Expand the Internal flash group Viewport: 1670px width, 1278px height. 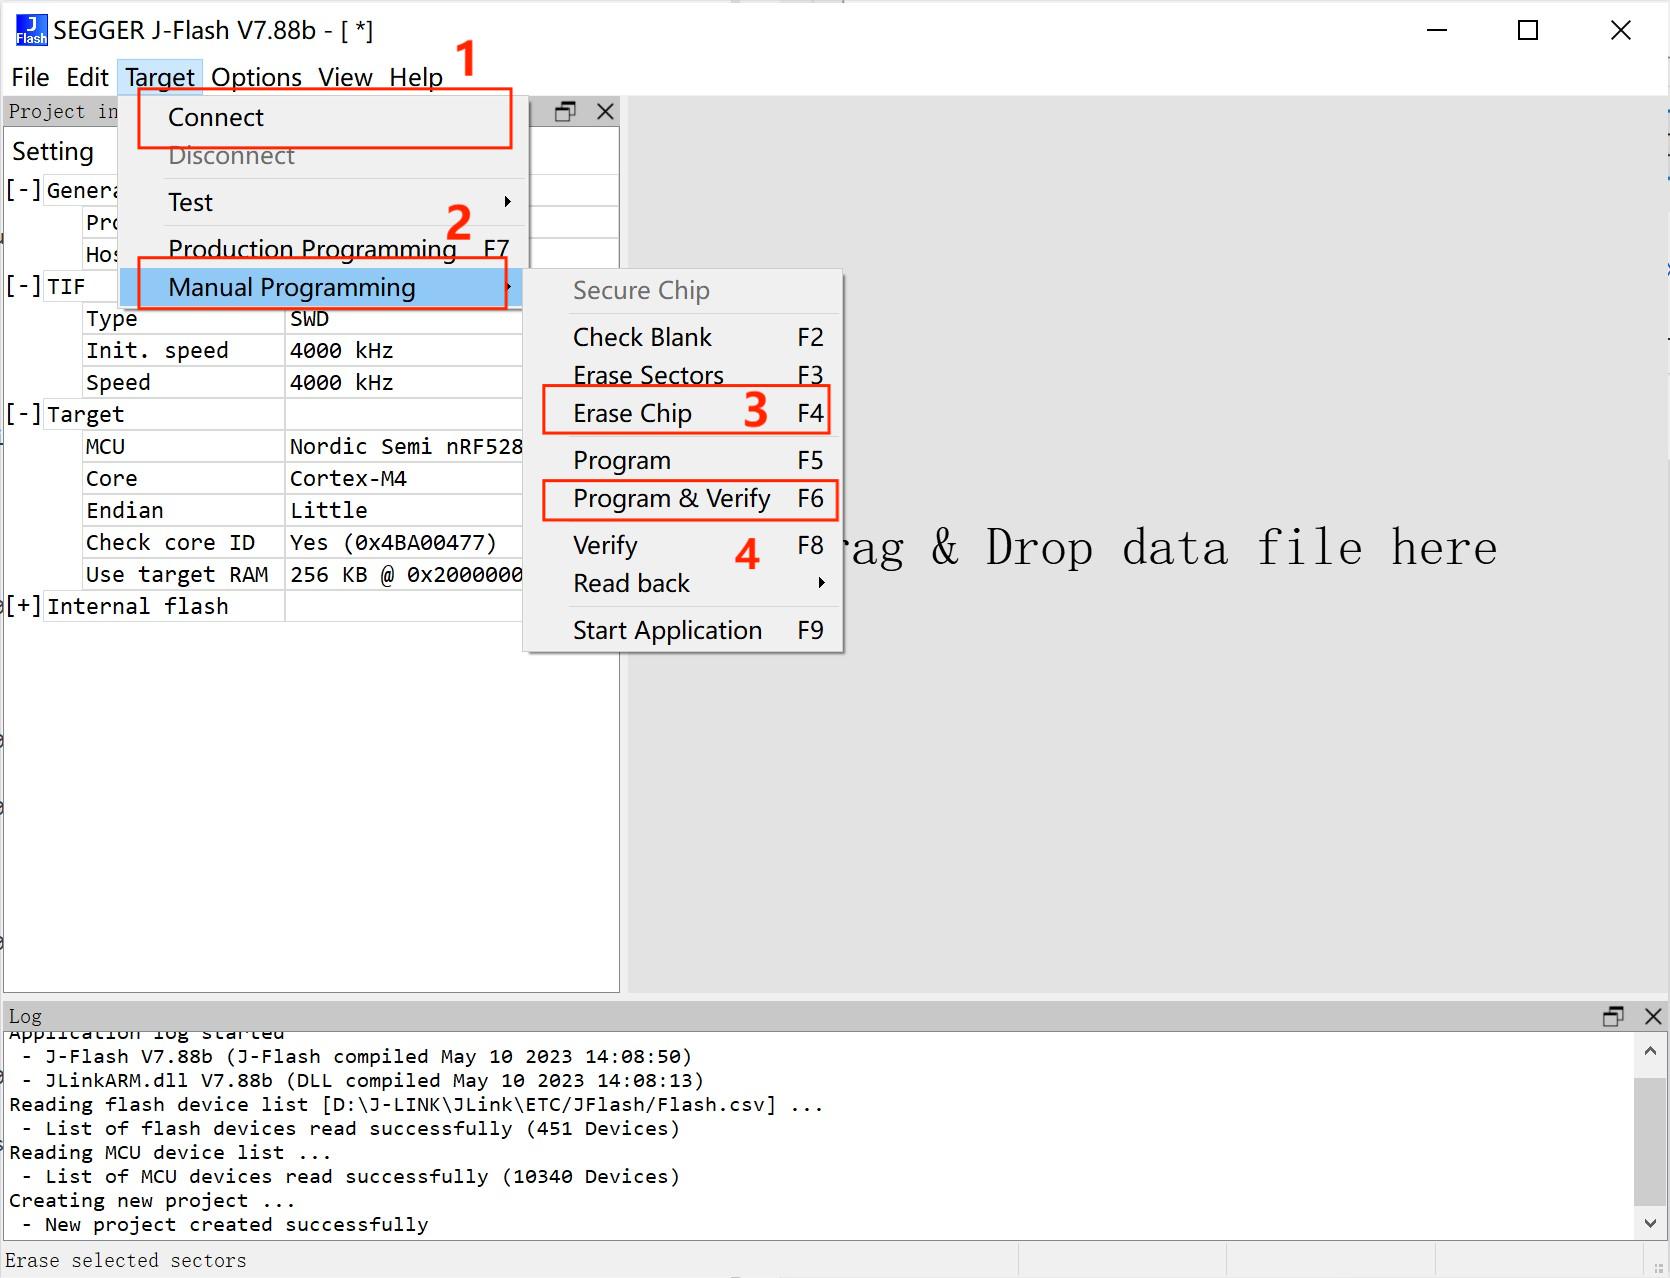pos(23,606)
